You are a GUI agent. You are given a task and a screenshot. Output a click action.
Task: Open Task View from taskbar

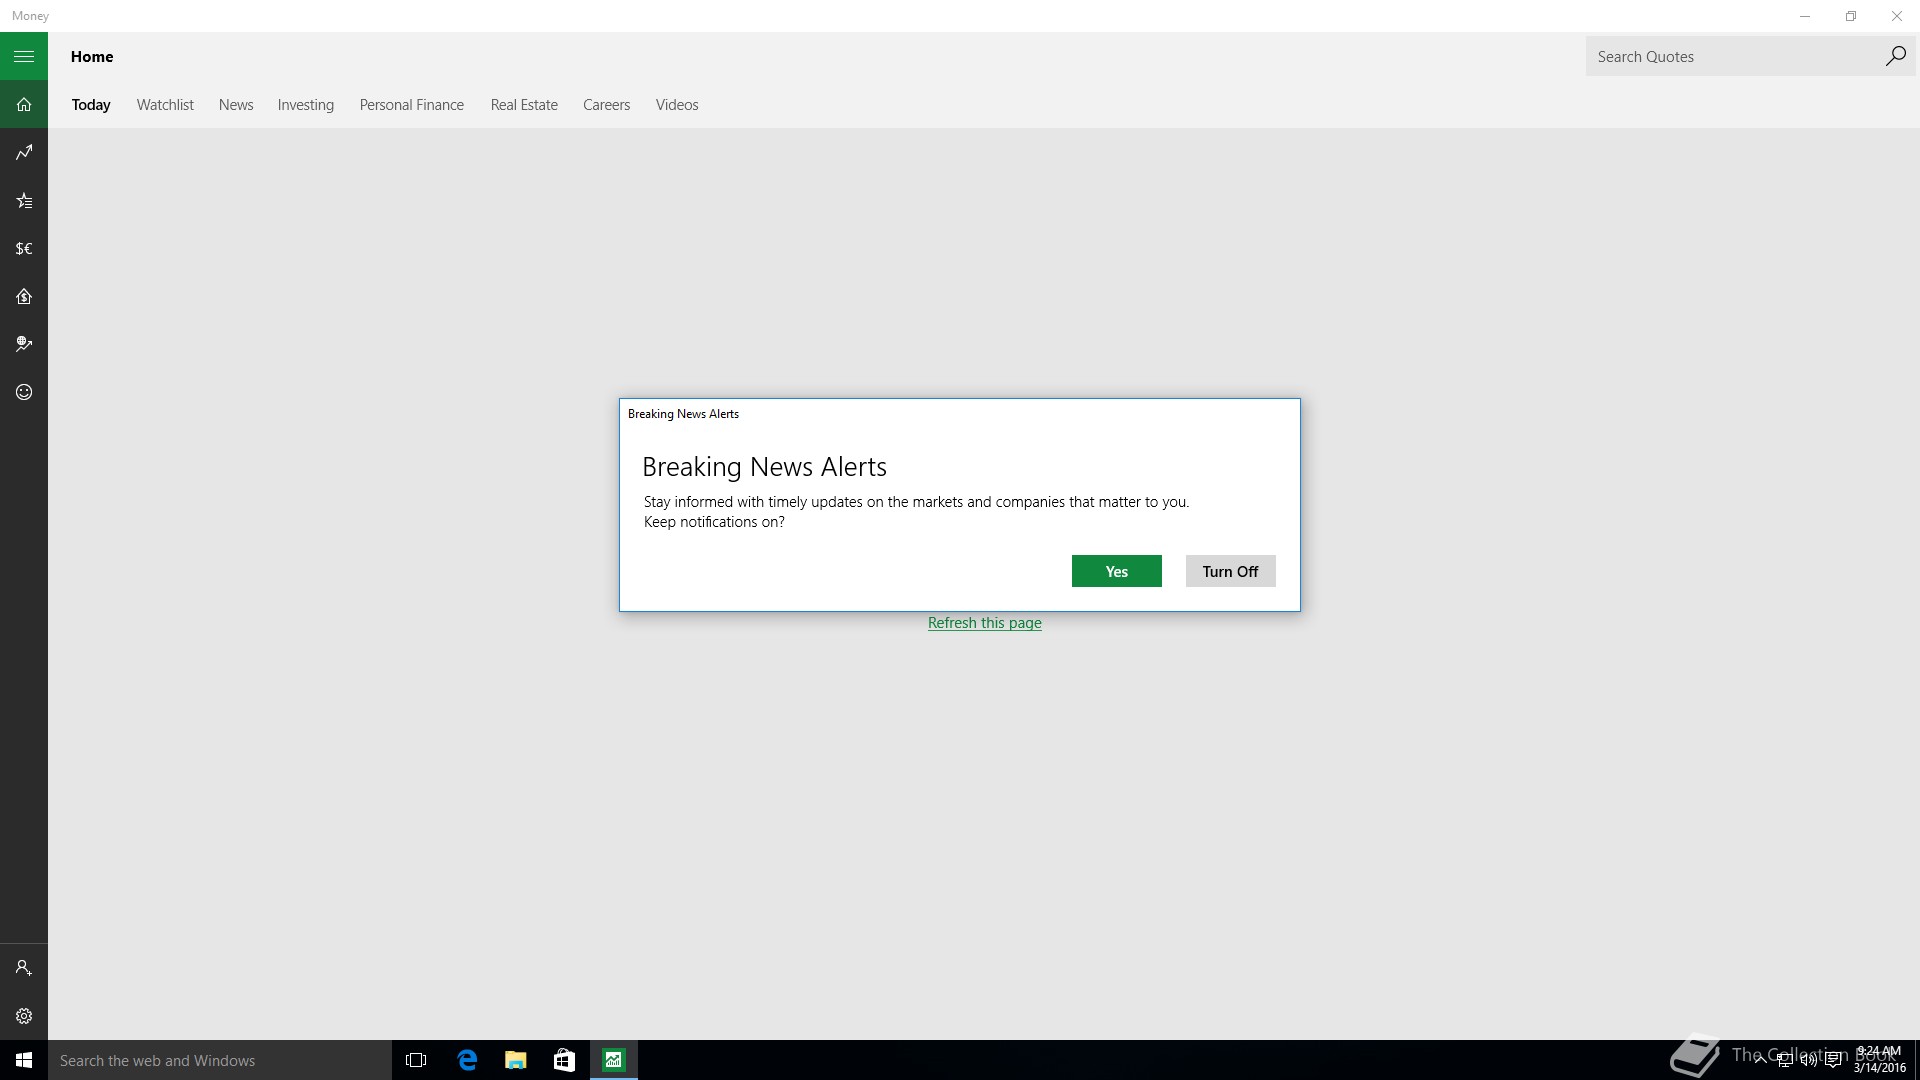click(416, 1060)
